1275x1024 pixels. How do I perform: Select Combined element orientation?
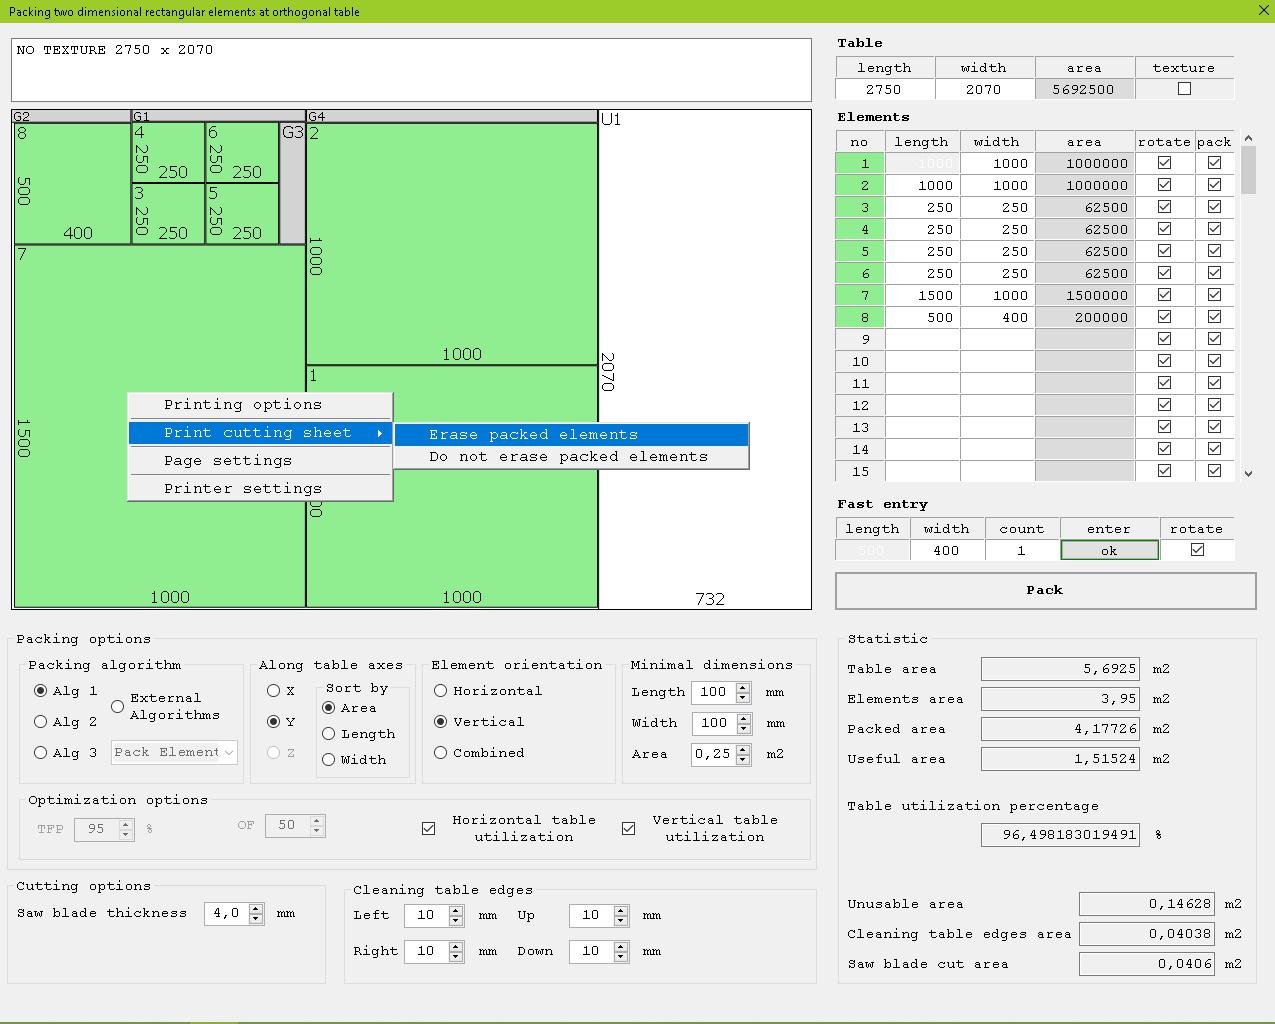point(441,753)
